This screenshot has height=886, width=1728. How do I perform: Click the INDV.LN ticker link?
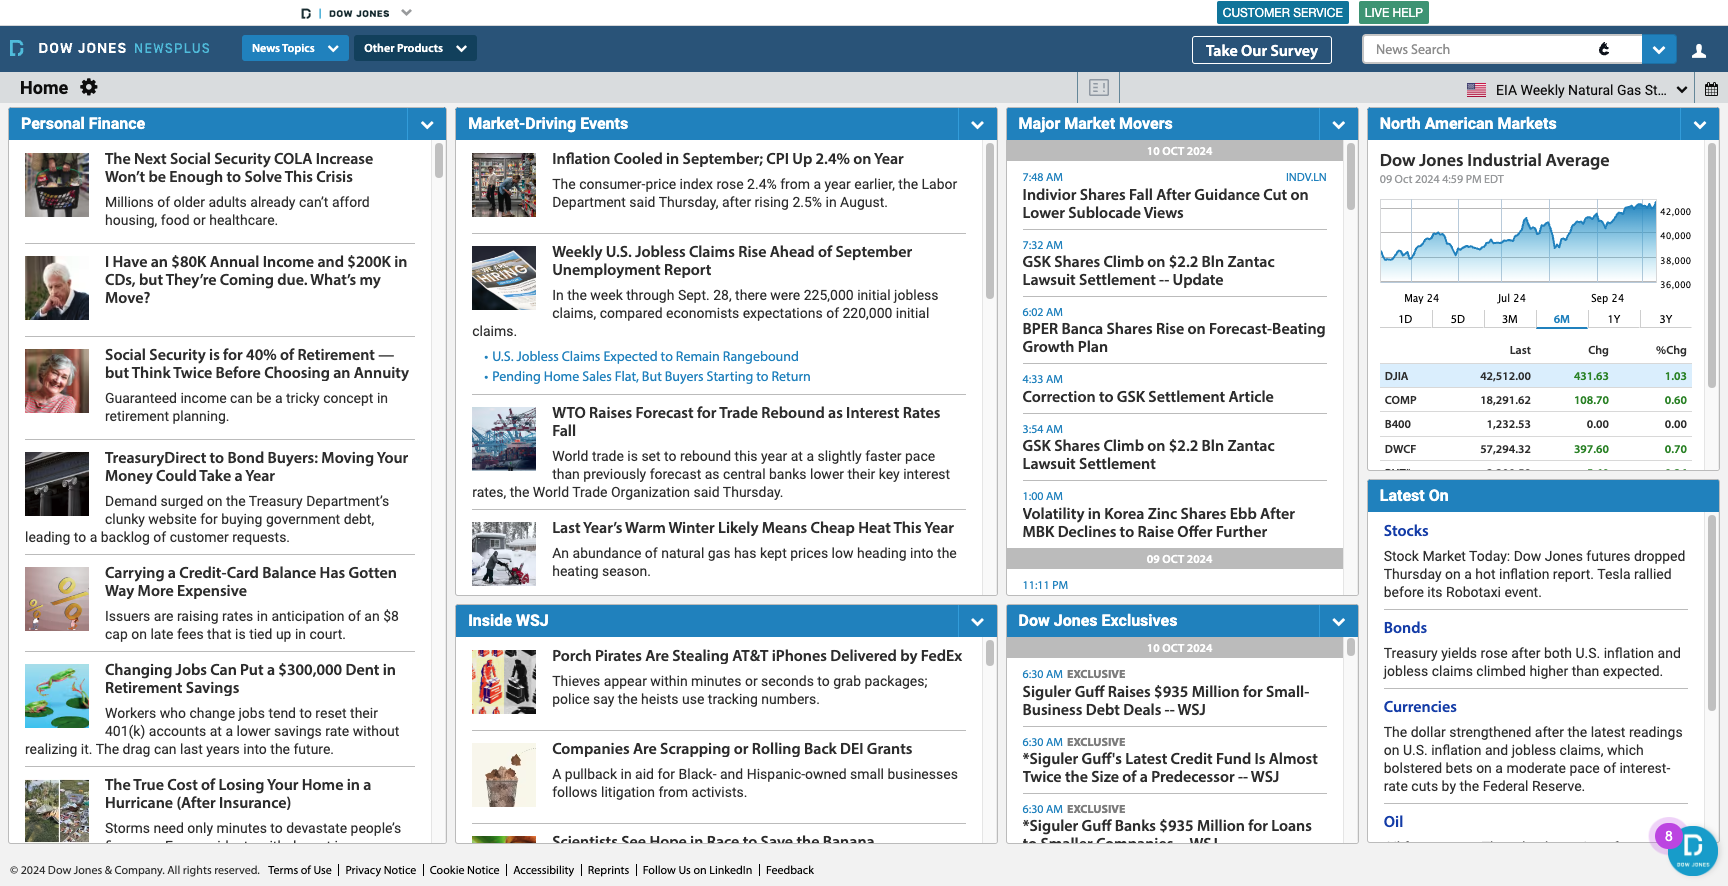click(x=1306, y=177)
